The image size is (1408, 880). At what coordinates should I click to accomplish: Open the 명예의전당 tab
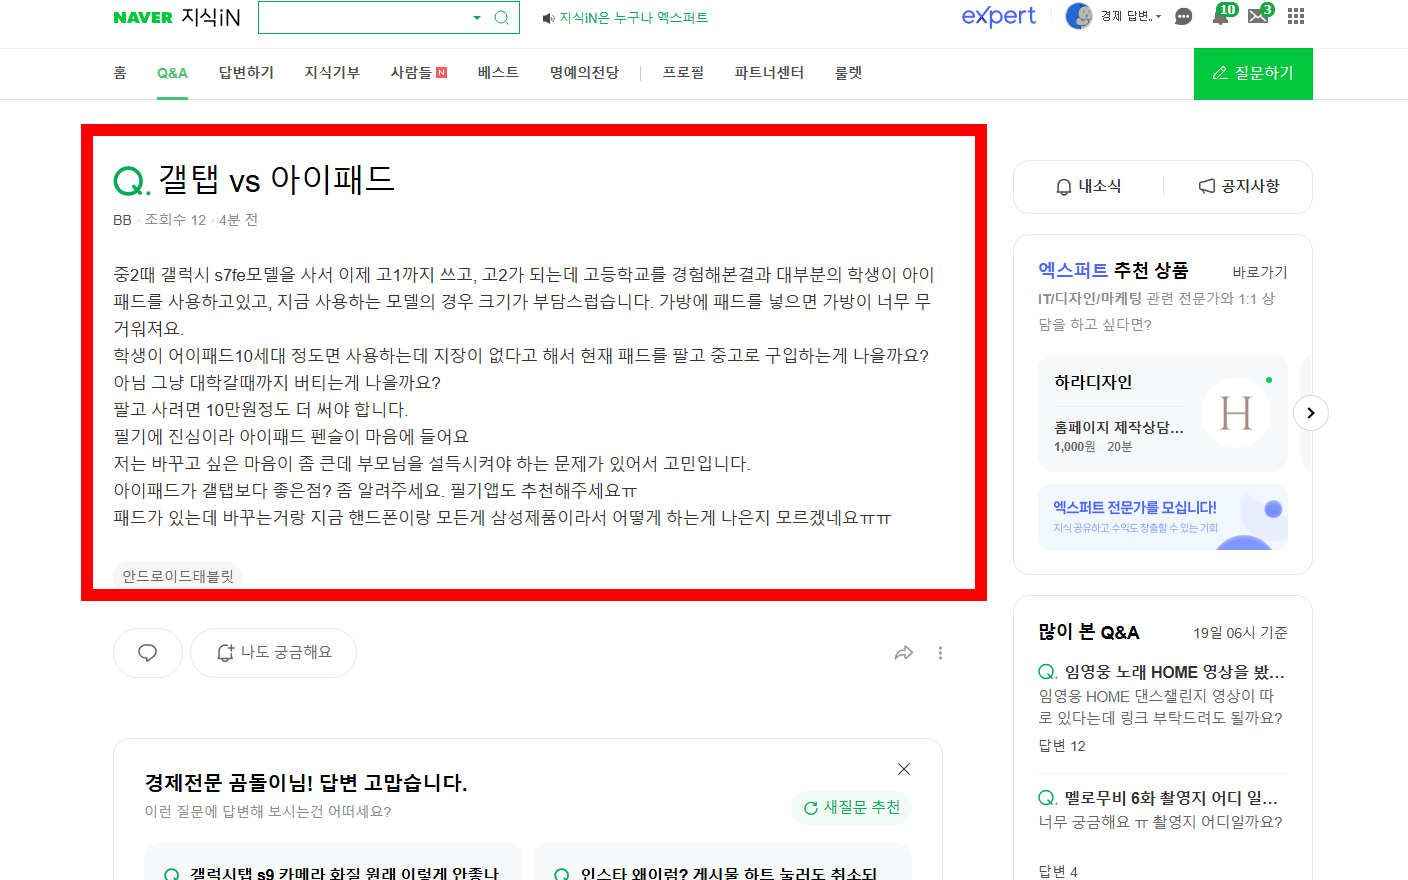[584, 73]
